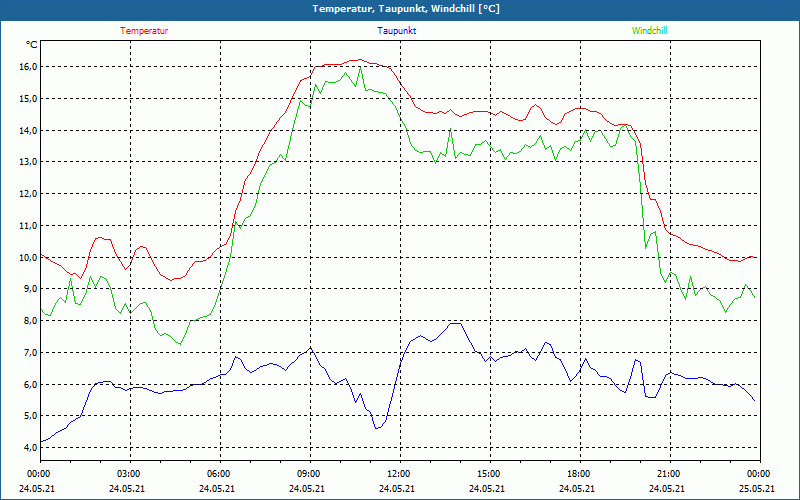
Task: Click the "24.05.21" date under 03:00
Action: (x=127, y=488)
